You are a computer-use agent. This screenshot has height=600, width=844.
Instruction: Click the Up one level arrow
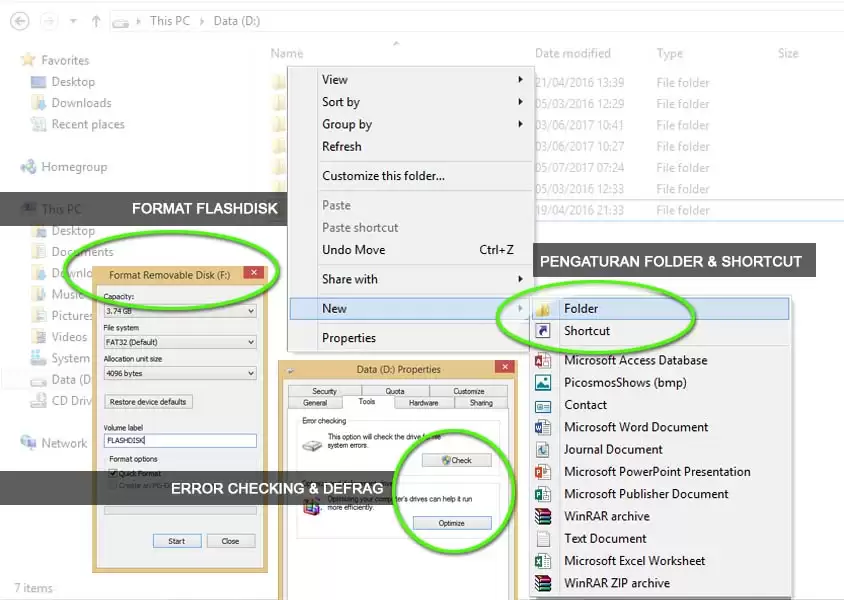(x=96, y=21)
